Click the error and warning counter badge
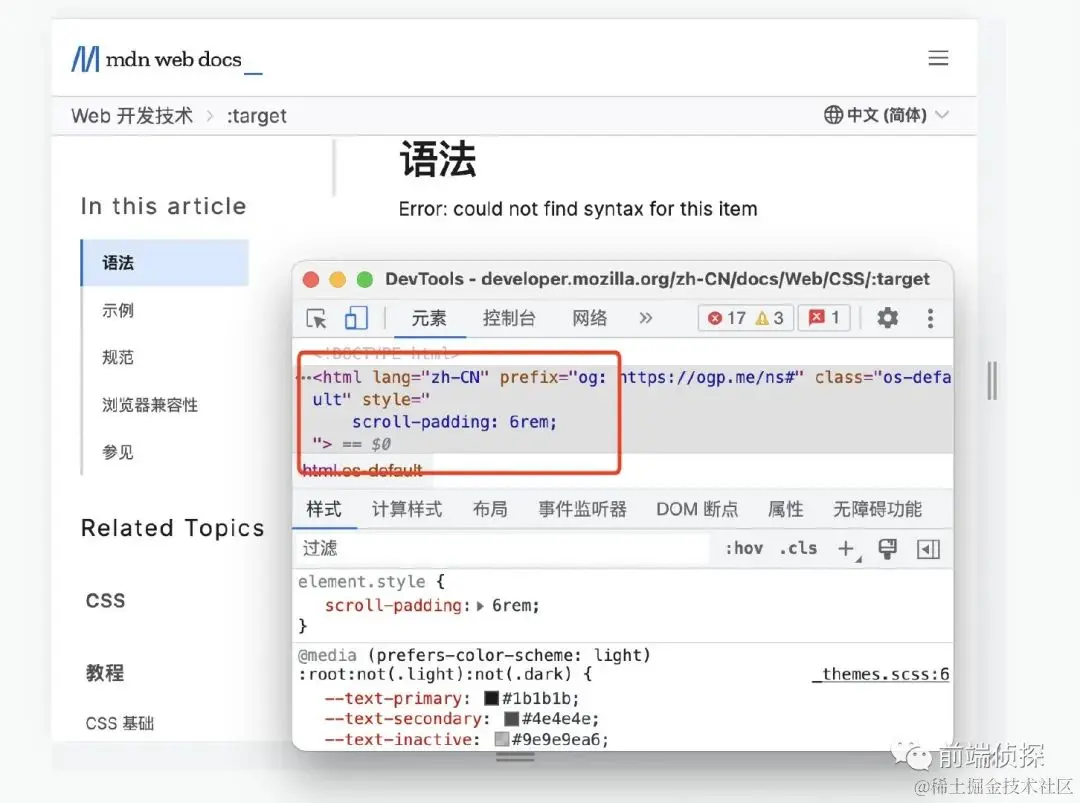 click(745, 318)
